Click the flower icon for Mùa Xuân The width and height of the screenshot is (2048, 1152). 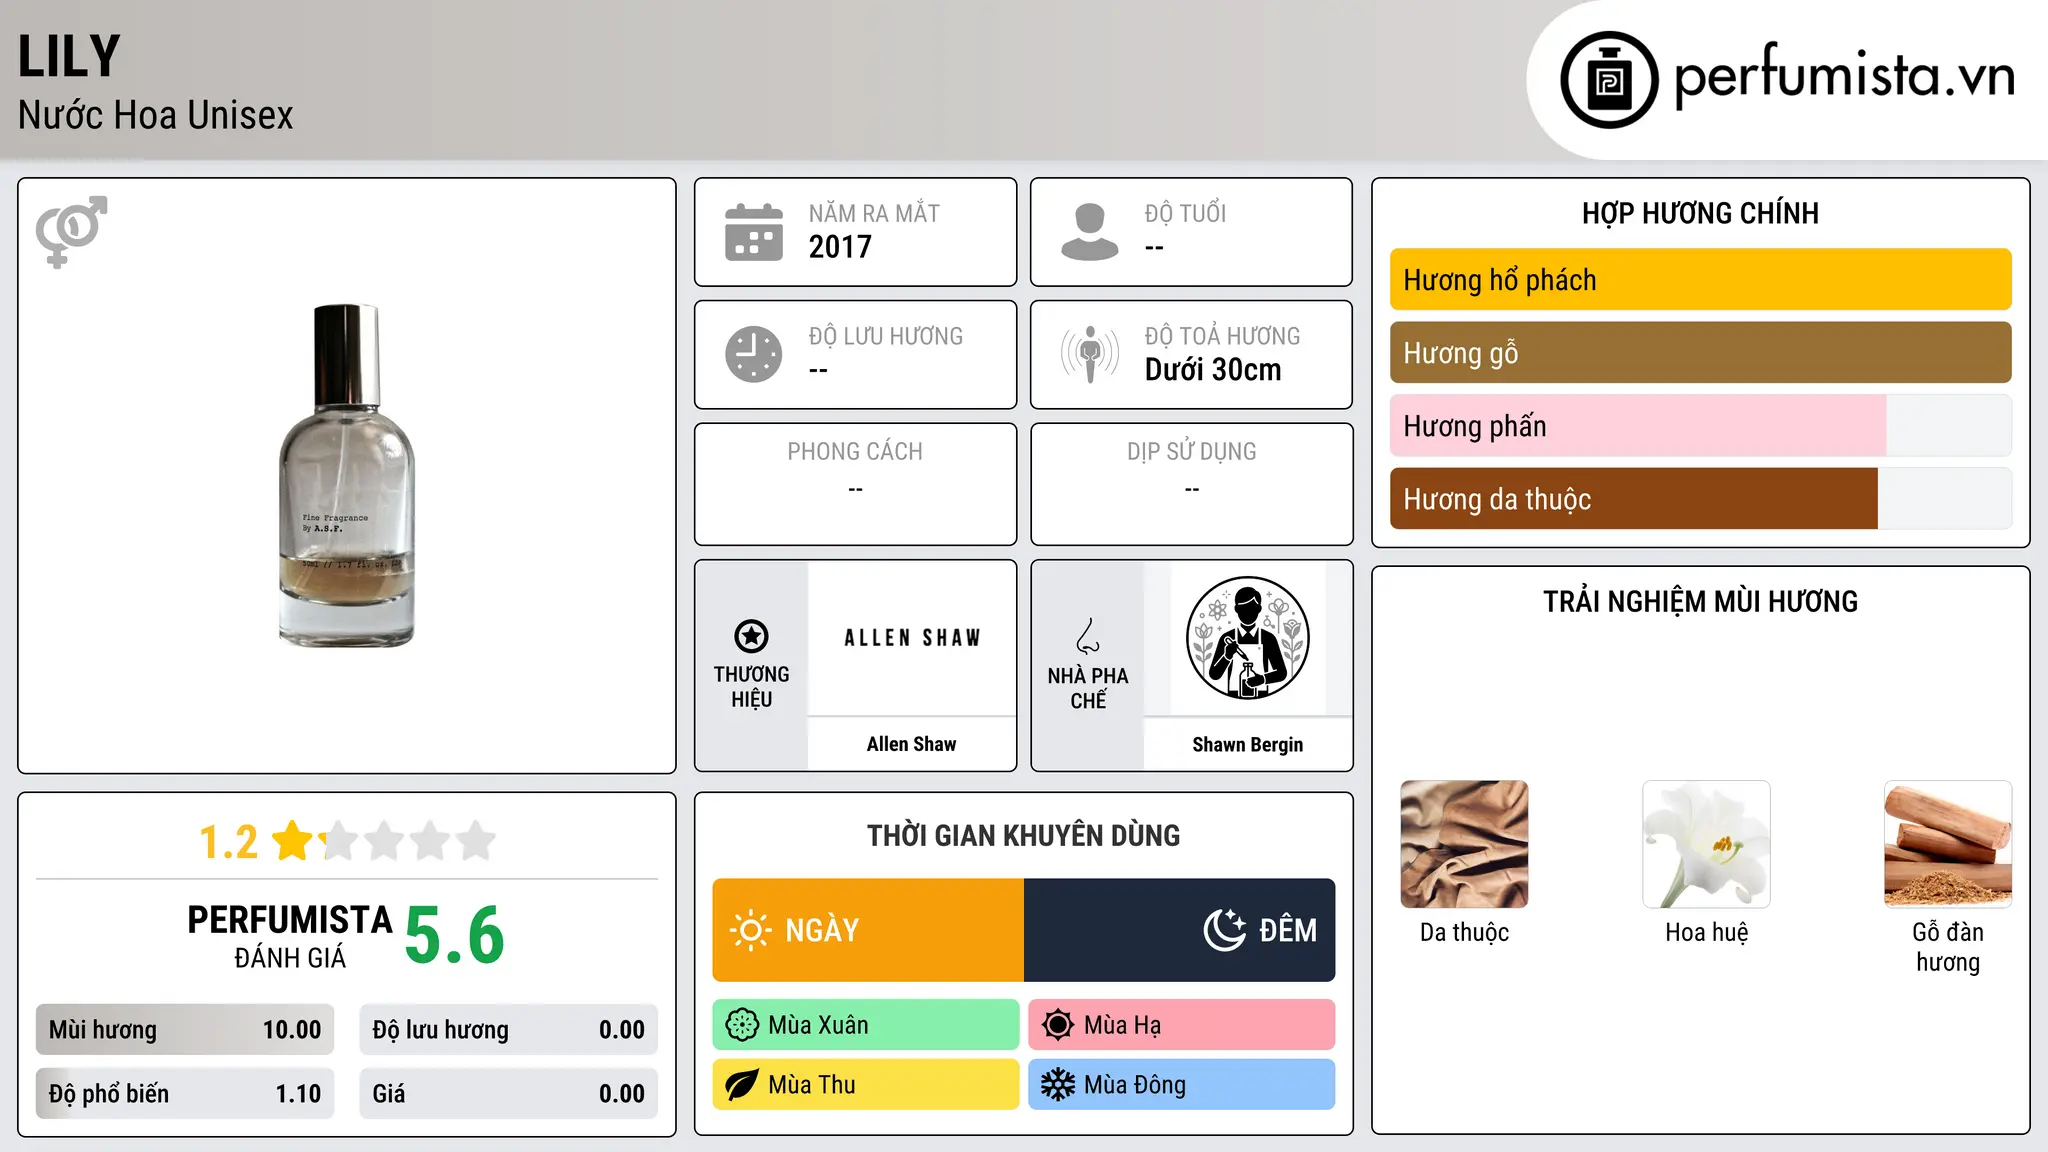pyautogui.click(x=742, y=1025)
